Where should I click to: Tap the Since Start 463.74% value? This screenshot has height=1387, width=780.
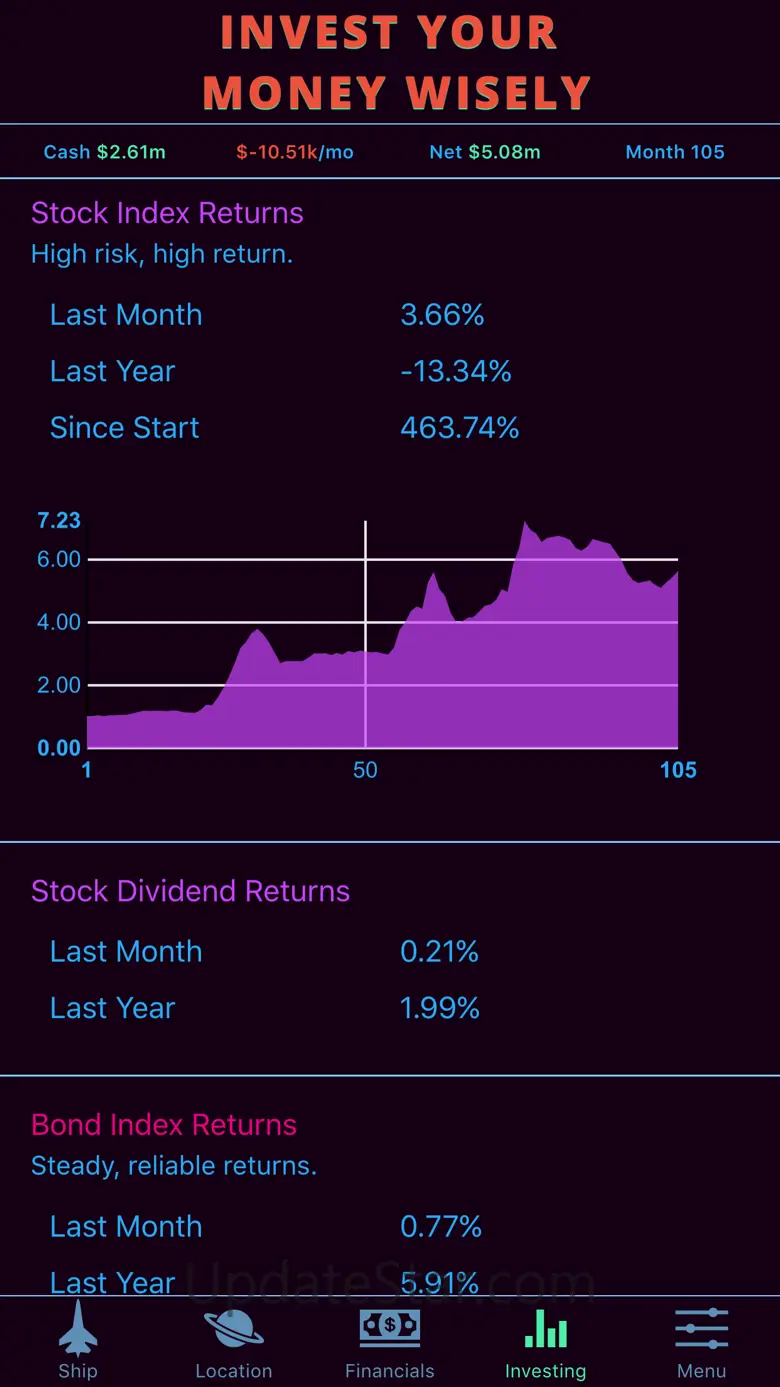point(460,428)
